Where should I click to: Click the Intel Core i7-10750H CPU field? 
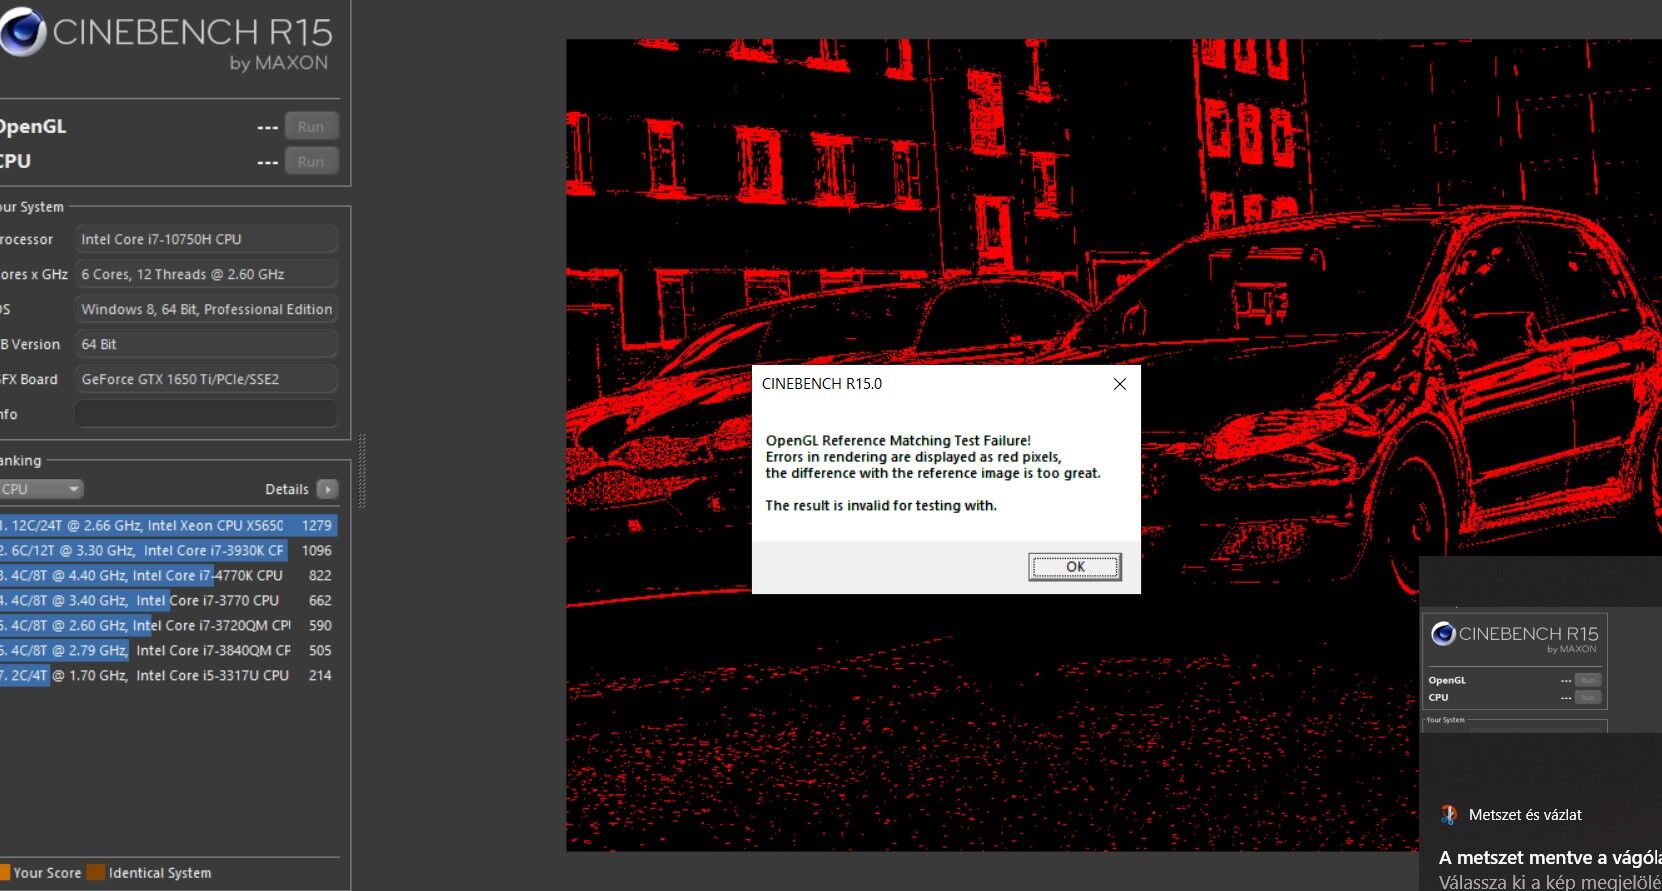pyautogui.click(x=206, y=239)
